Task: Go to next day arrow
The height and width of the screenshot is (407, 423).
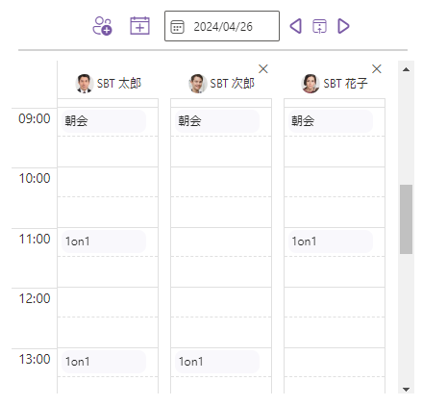Action: coord(343,26)
